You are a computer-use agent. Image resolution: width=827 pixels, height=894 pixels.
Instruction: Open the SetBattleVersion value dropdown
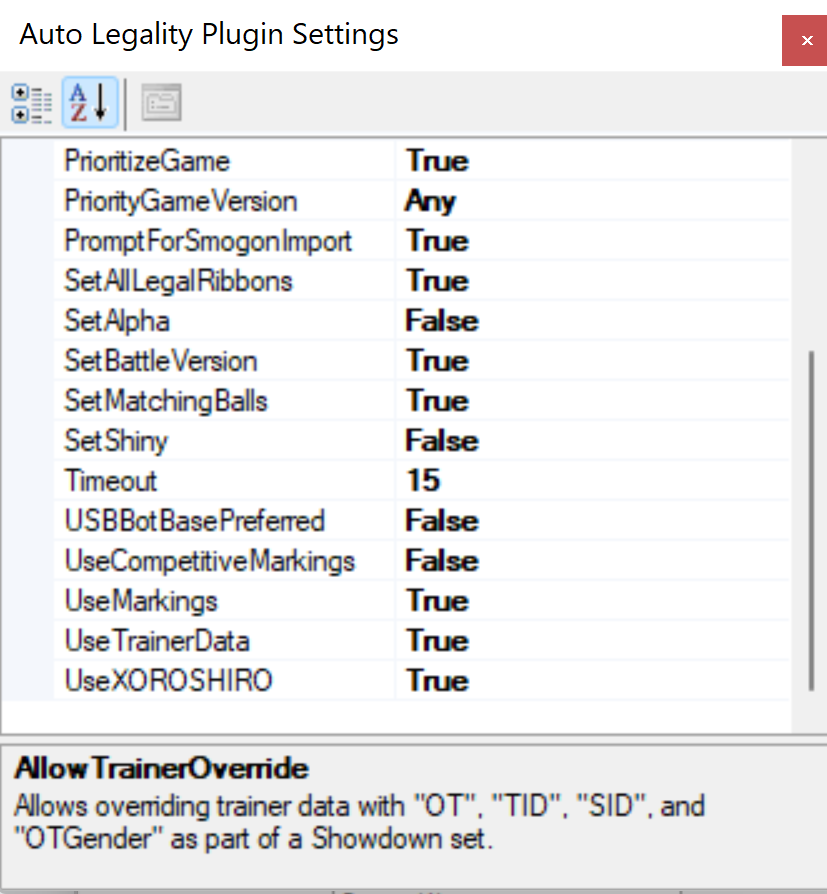pos(592,360)
